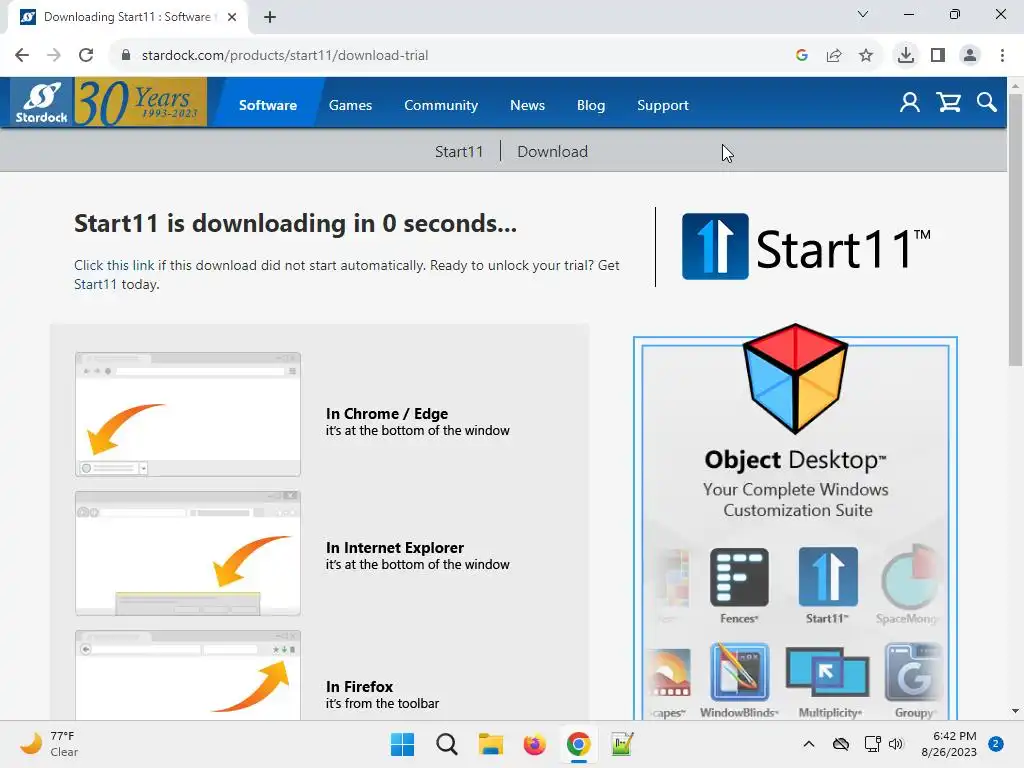This screenshot has height=768, width=1024.
Task: Open the tab search dropdown arrow
Action: 863,14
